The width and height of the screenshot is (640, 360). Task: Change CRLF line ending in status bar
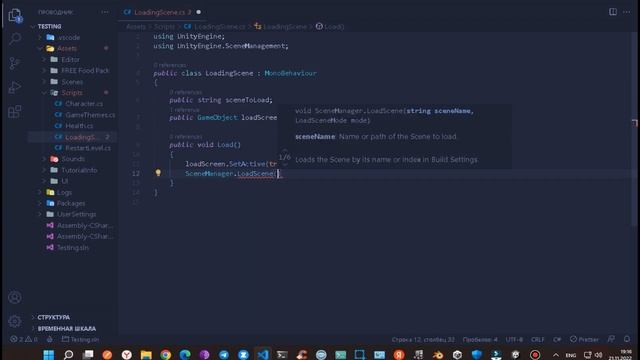click(x=538, y=339)
